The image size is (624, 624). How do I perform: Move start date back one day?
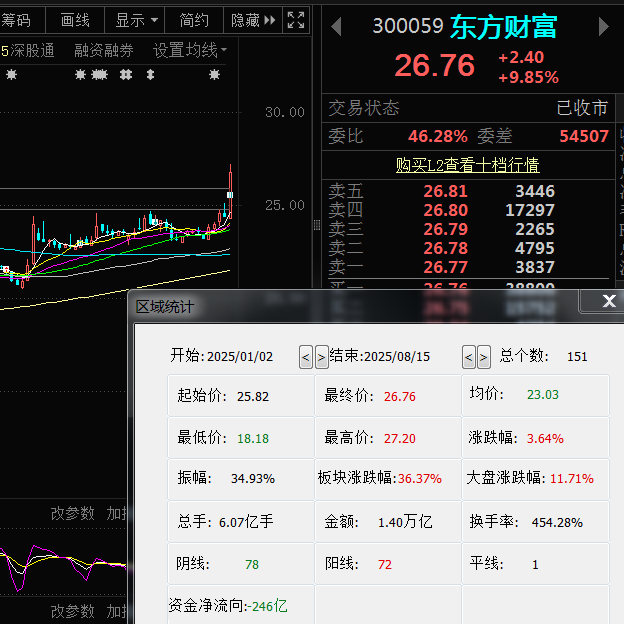click(306, 357)
